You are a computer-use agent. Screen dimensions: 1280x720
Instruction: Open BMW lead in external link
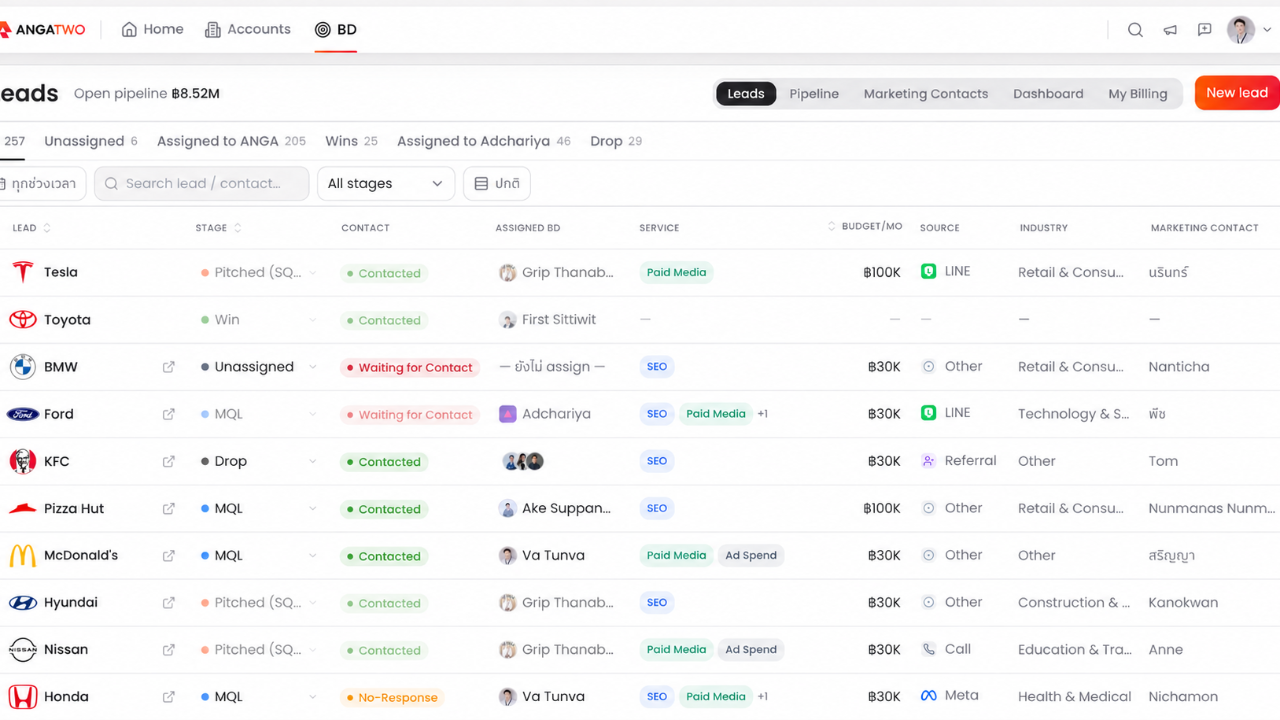tap(169, 367)
